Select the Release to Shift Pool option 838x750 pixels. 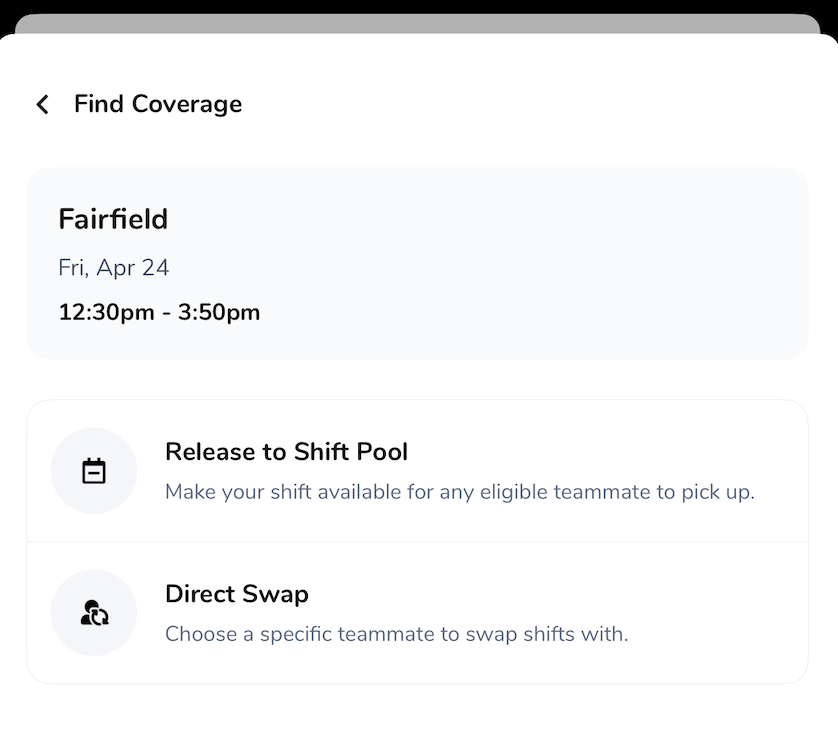click(286, 452)
